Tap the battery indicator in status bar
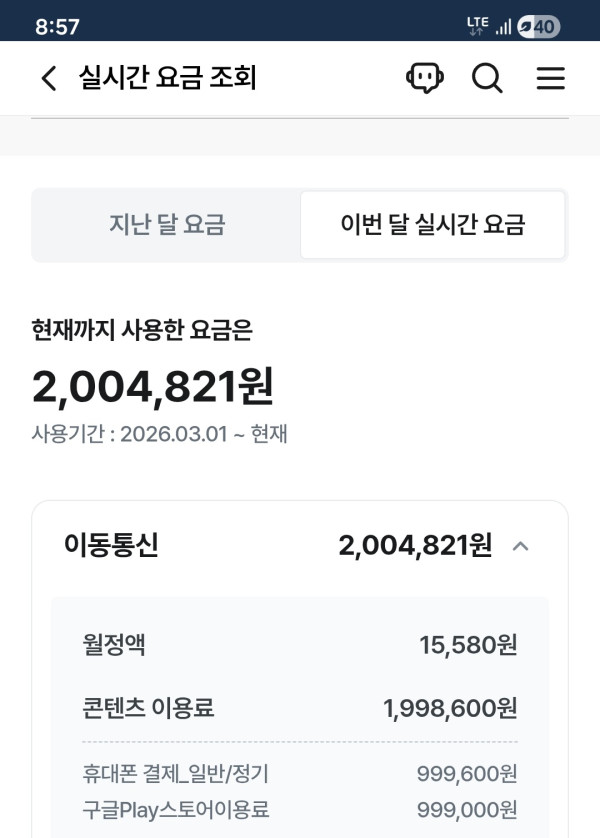Image resolution: width=600 pixels, height=838 pixels. pos(539,27)
